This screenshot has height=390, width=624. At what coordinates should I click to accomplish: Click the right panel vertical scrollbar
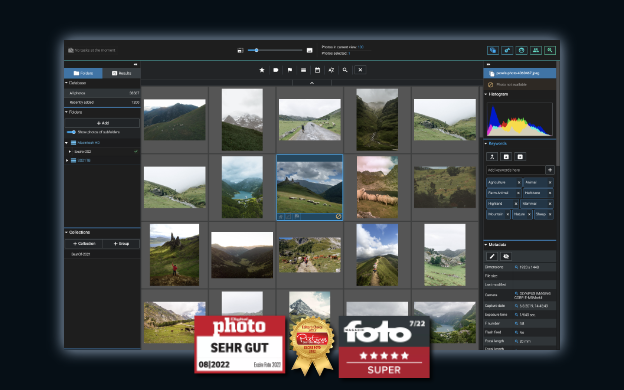[x=558, y=113]
